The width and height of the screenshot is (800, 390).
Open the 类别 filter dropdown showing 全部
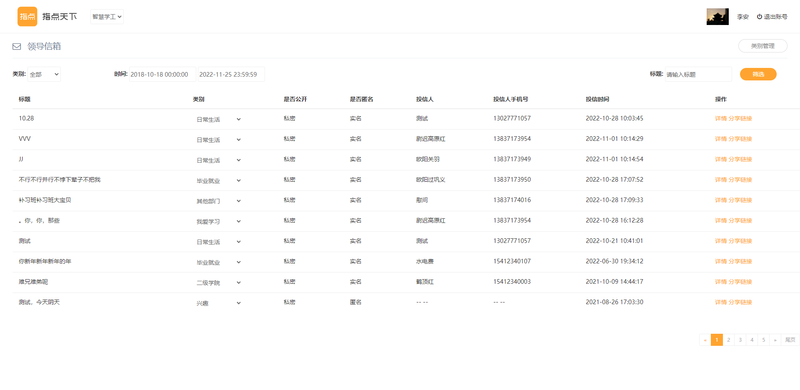click(44, 74)
